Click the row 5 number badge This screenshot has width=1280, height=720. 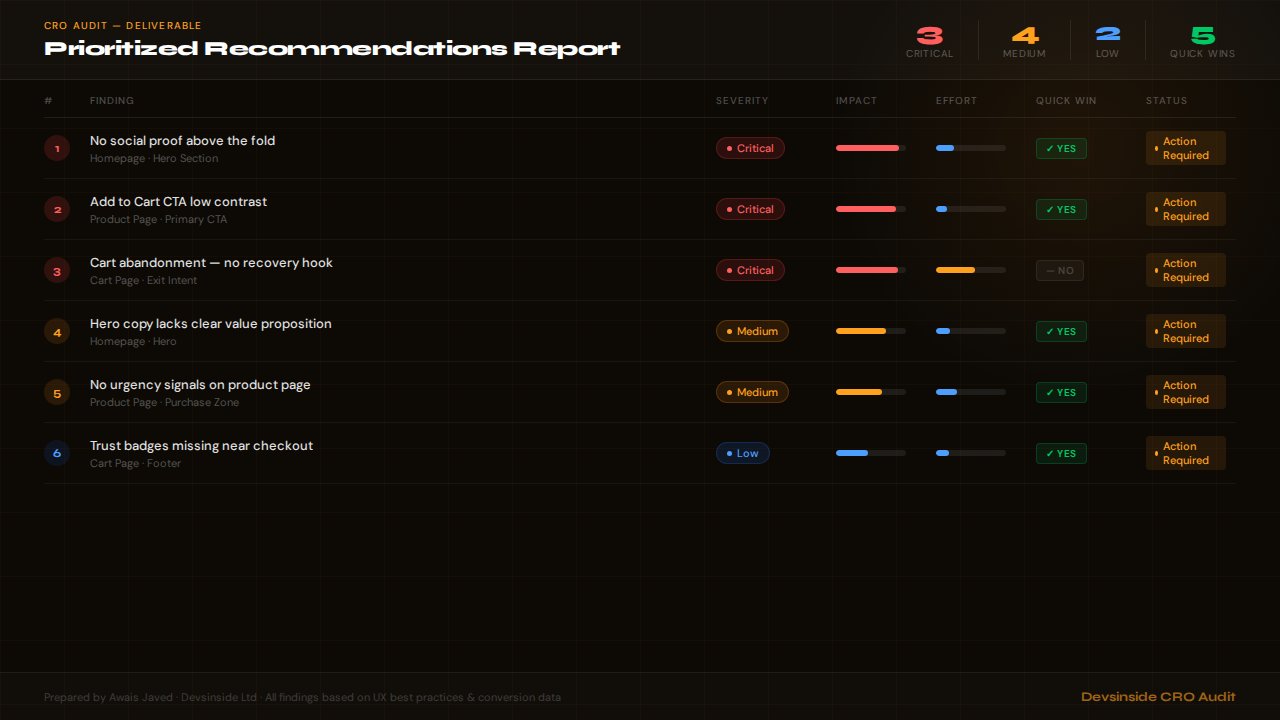pyautogui.click(x=57, y=392)
